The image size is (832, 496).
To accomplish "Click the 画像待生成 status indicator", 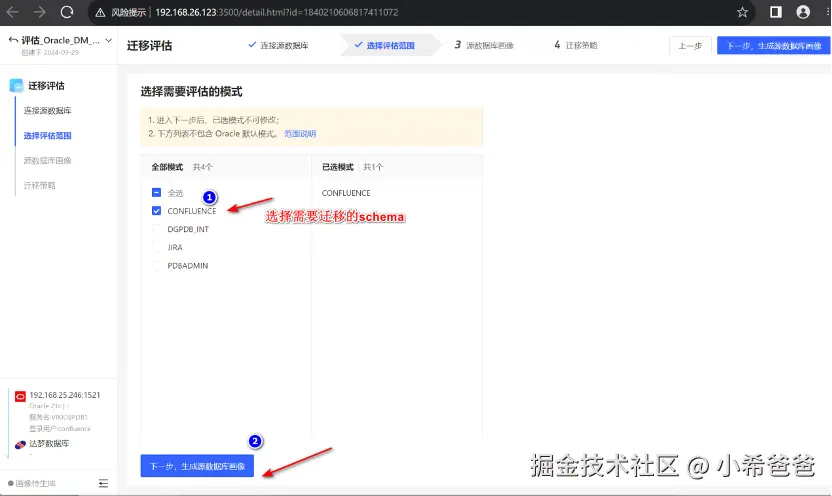I will click(x=32, y=483).
